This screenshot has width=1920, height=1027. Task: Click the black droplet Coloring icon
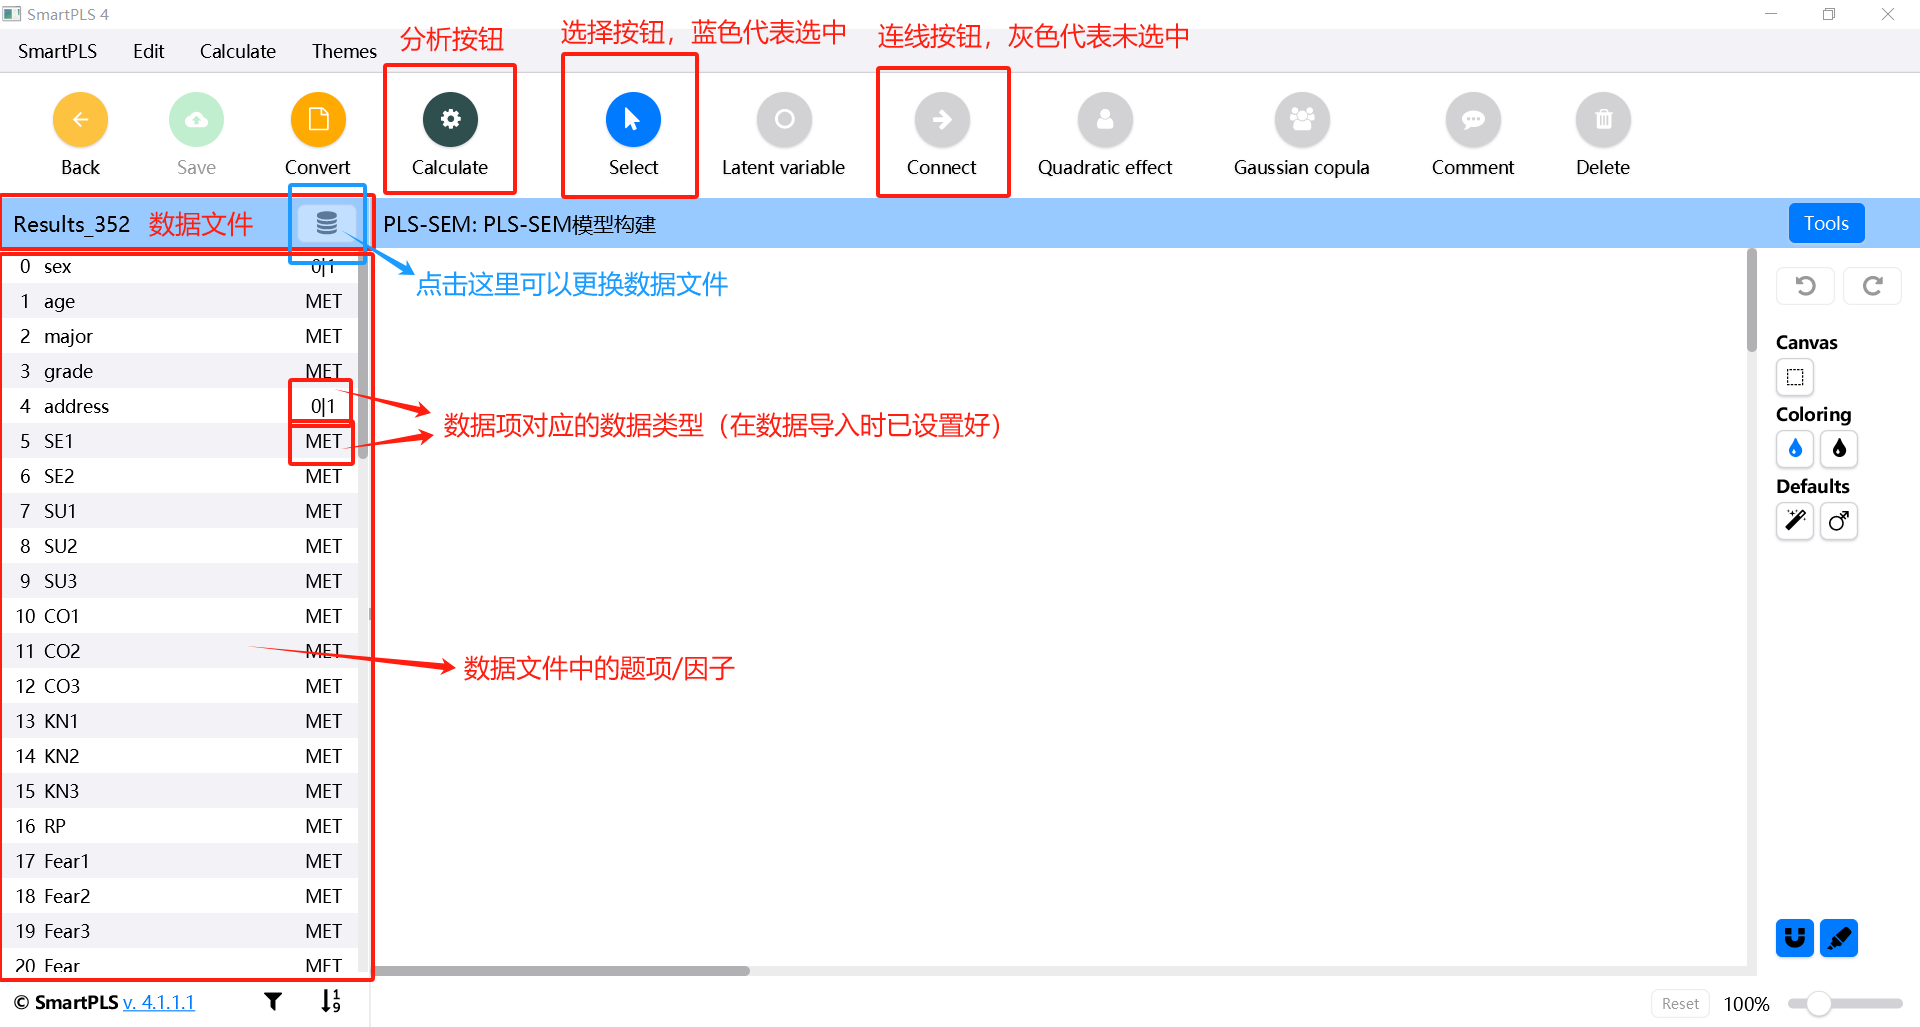click(1839, 449)
